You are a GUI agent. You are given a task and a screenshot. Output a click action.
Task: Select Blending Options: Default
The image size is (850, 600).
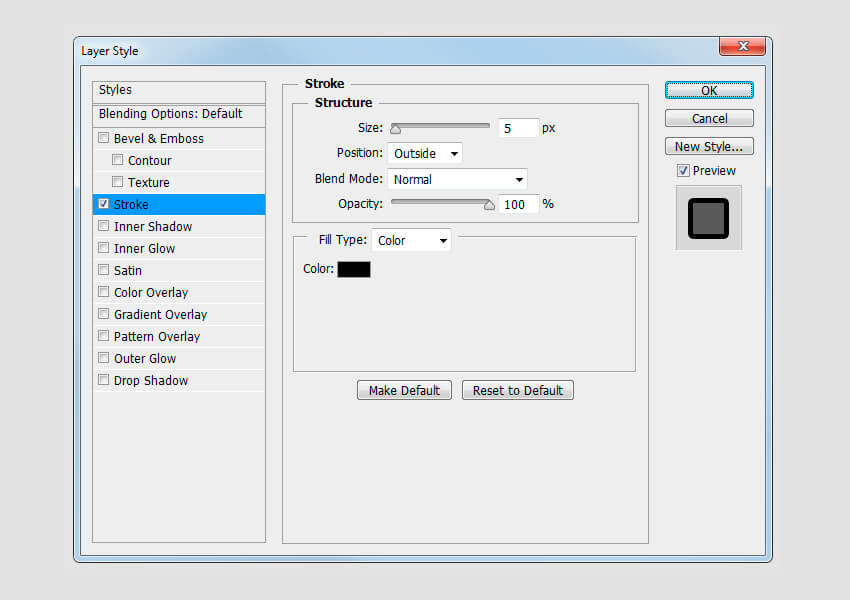pyautogui.click(x=179, y=114)
